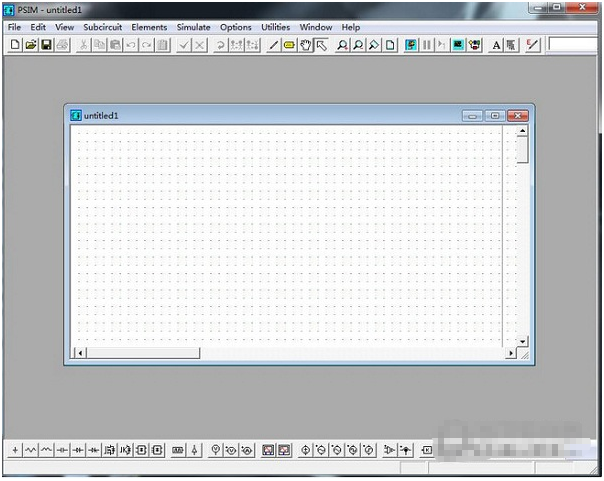
Task: Click the horizontal scrollbar left arrow
Action: pyautogui.click(x=81, y=353)
